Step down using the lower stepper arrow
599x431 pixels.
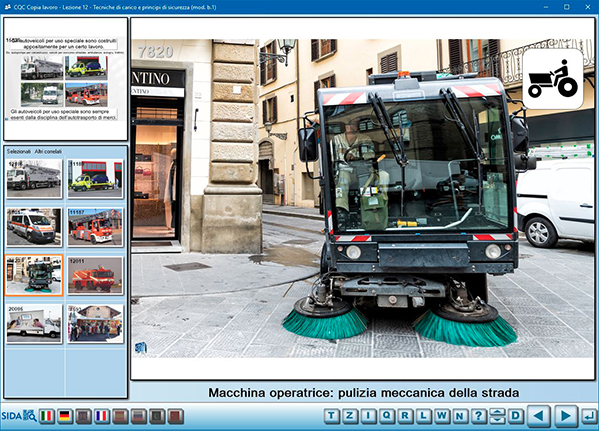tap(497, 420)
